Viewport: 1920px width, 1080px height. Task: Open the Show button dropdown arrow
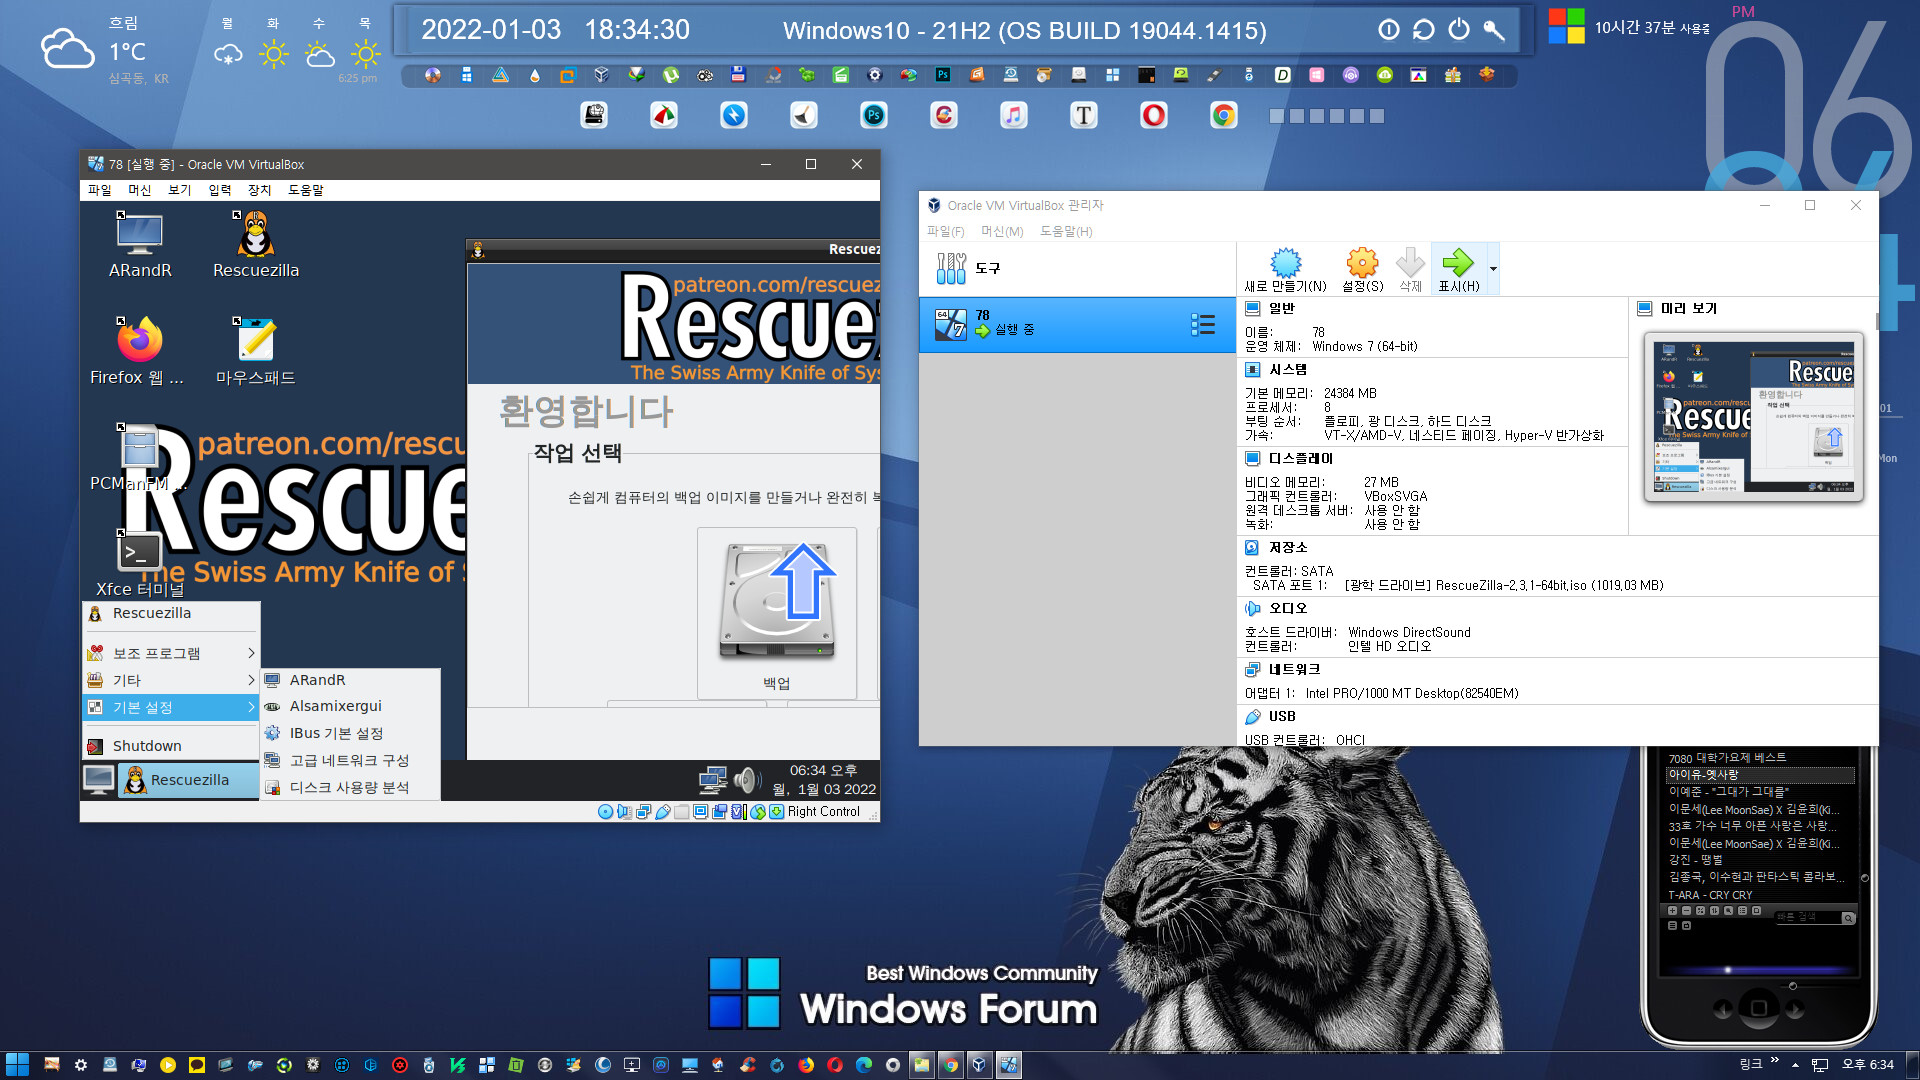pos(1493,269)
